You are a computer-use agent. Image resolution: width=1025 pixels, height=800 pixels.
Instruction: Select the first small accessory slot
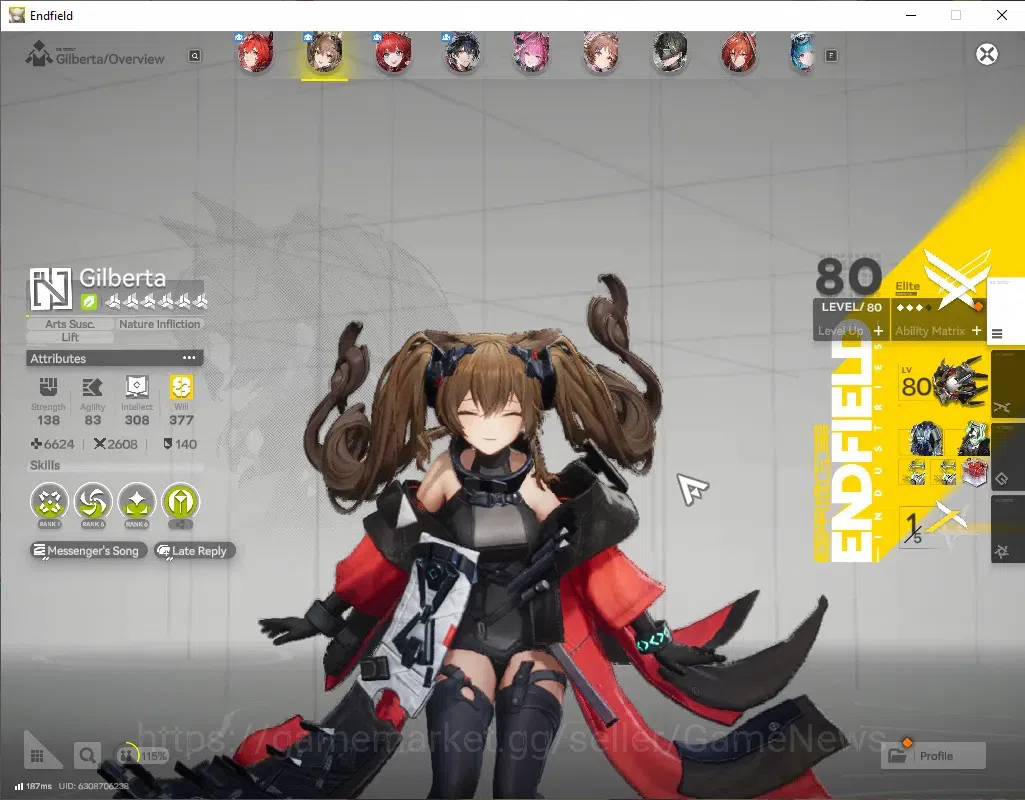pyautogui.click(x=914, y=473)
